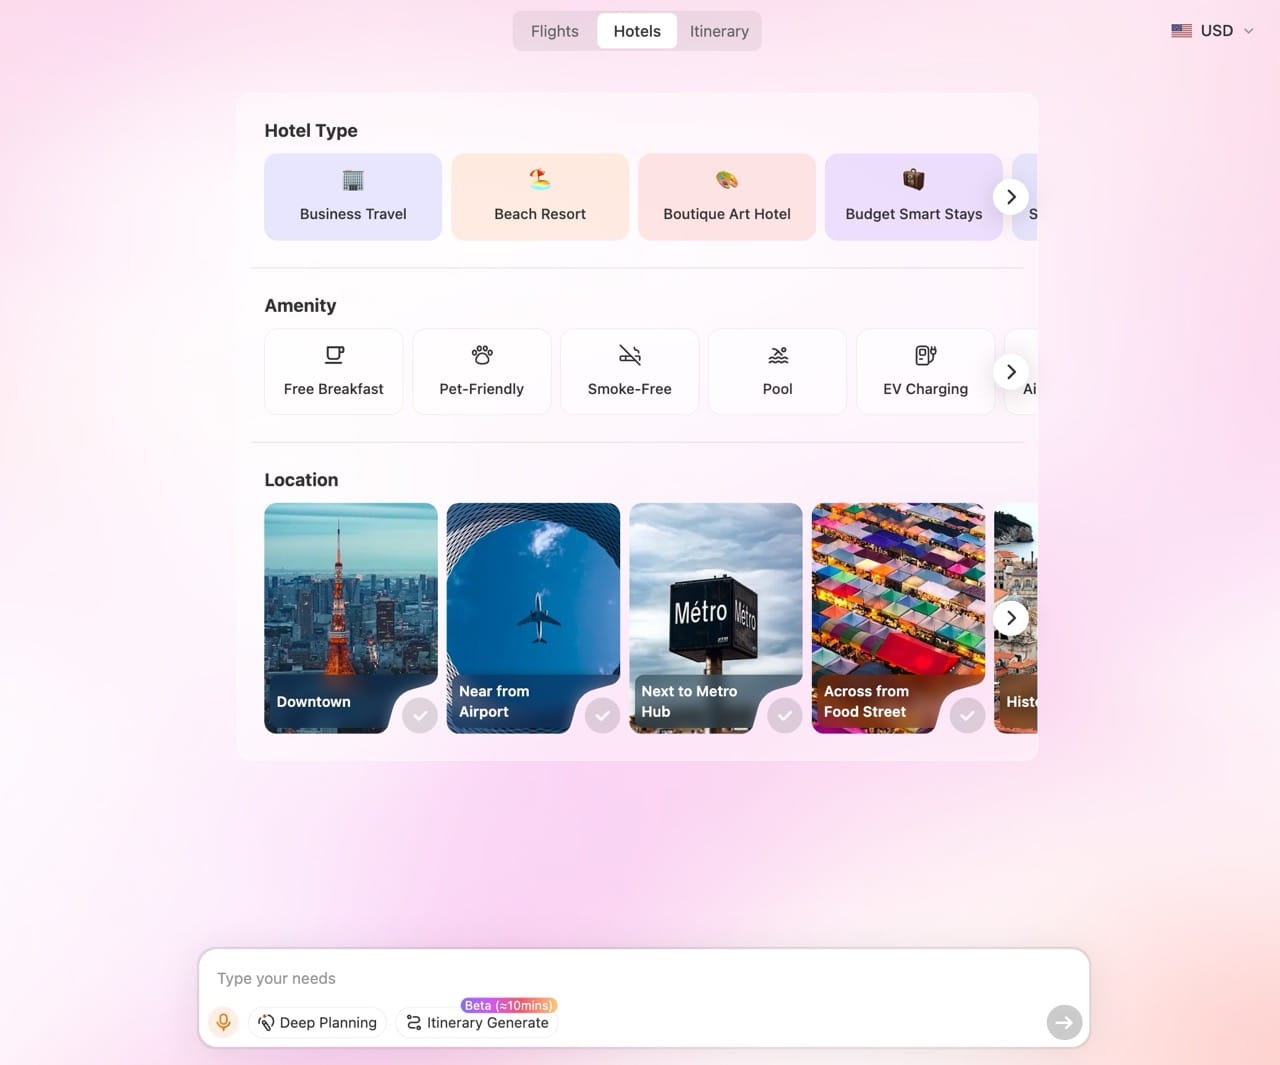Viewport: 1280px width, 1065px height.
Task: Choose the Beach Resort umbrella icon
Action: [540, 180]
